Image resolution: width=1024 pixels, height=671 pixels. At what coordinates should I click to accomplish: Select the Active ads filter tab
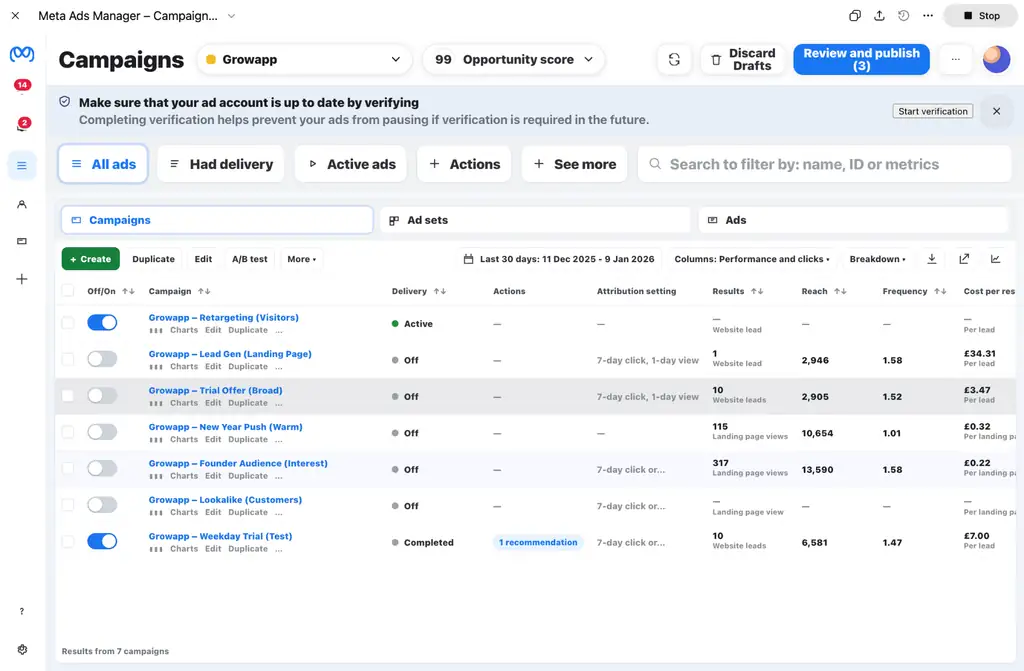coord(351,164)
